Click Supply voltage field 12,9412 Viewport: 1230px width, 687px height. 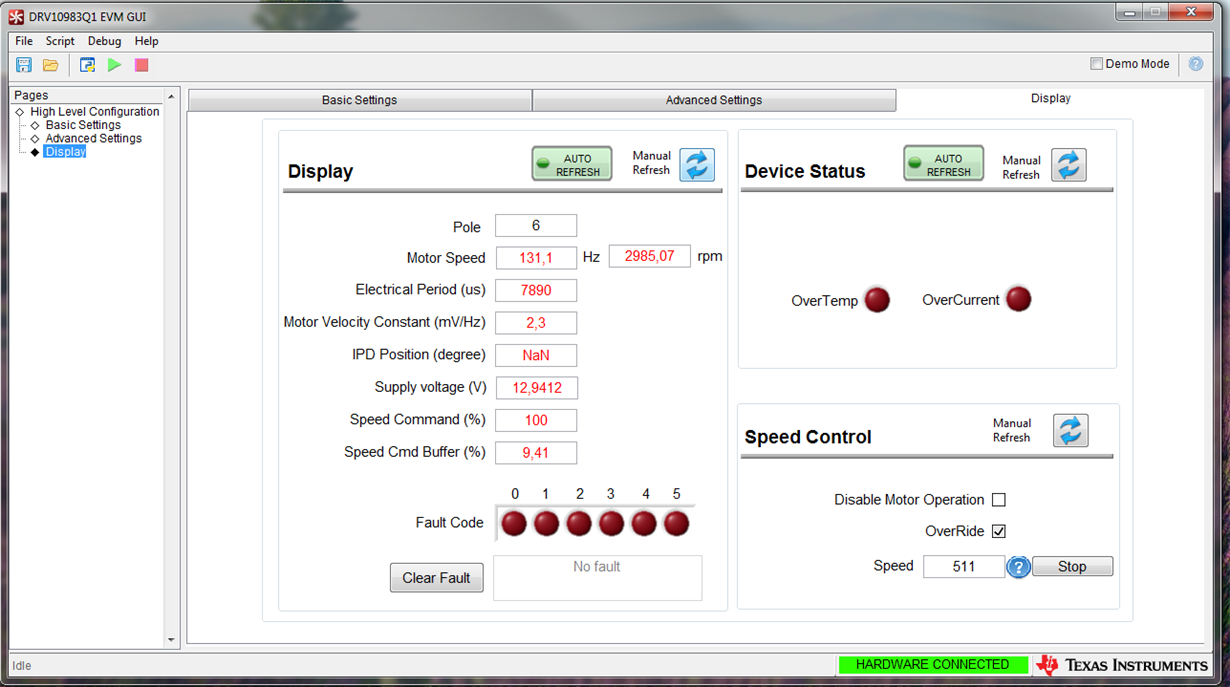coord(536,388)
